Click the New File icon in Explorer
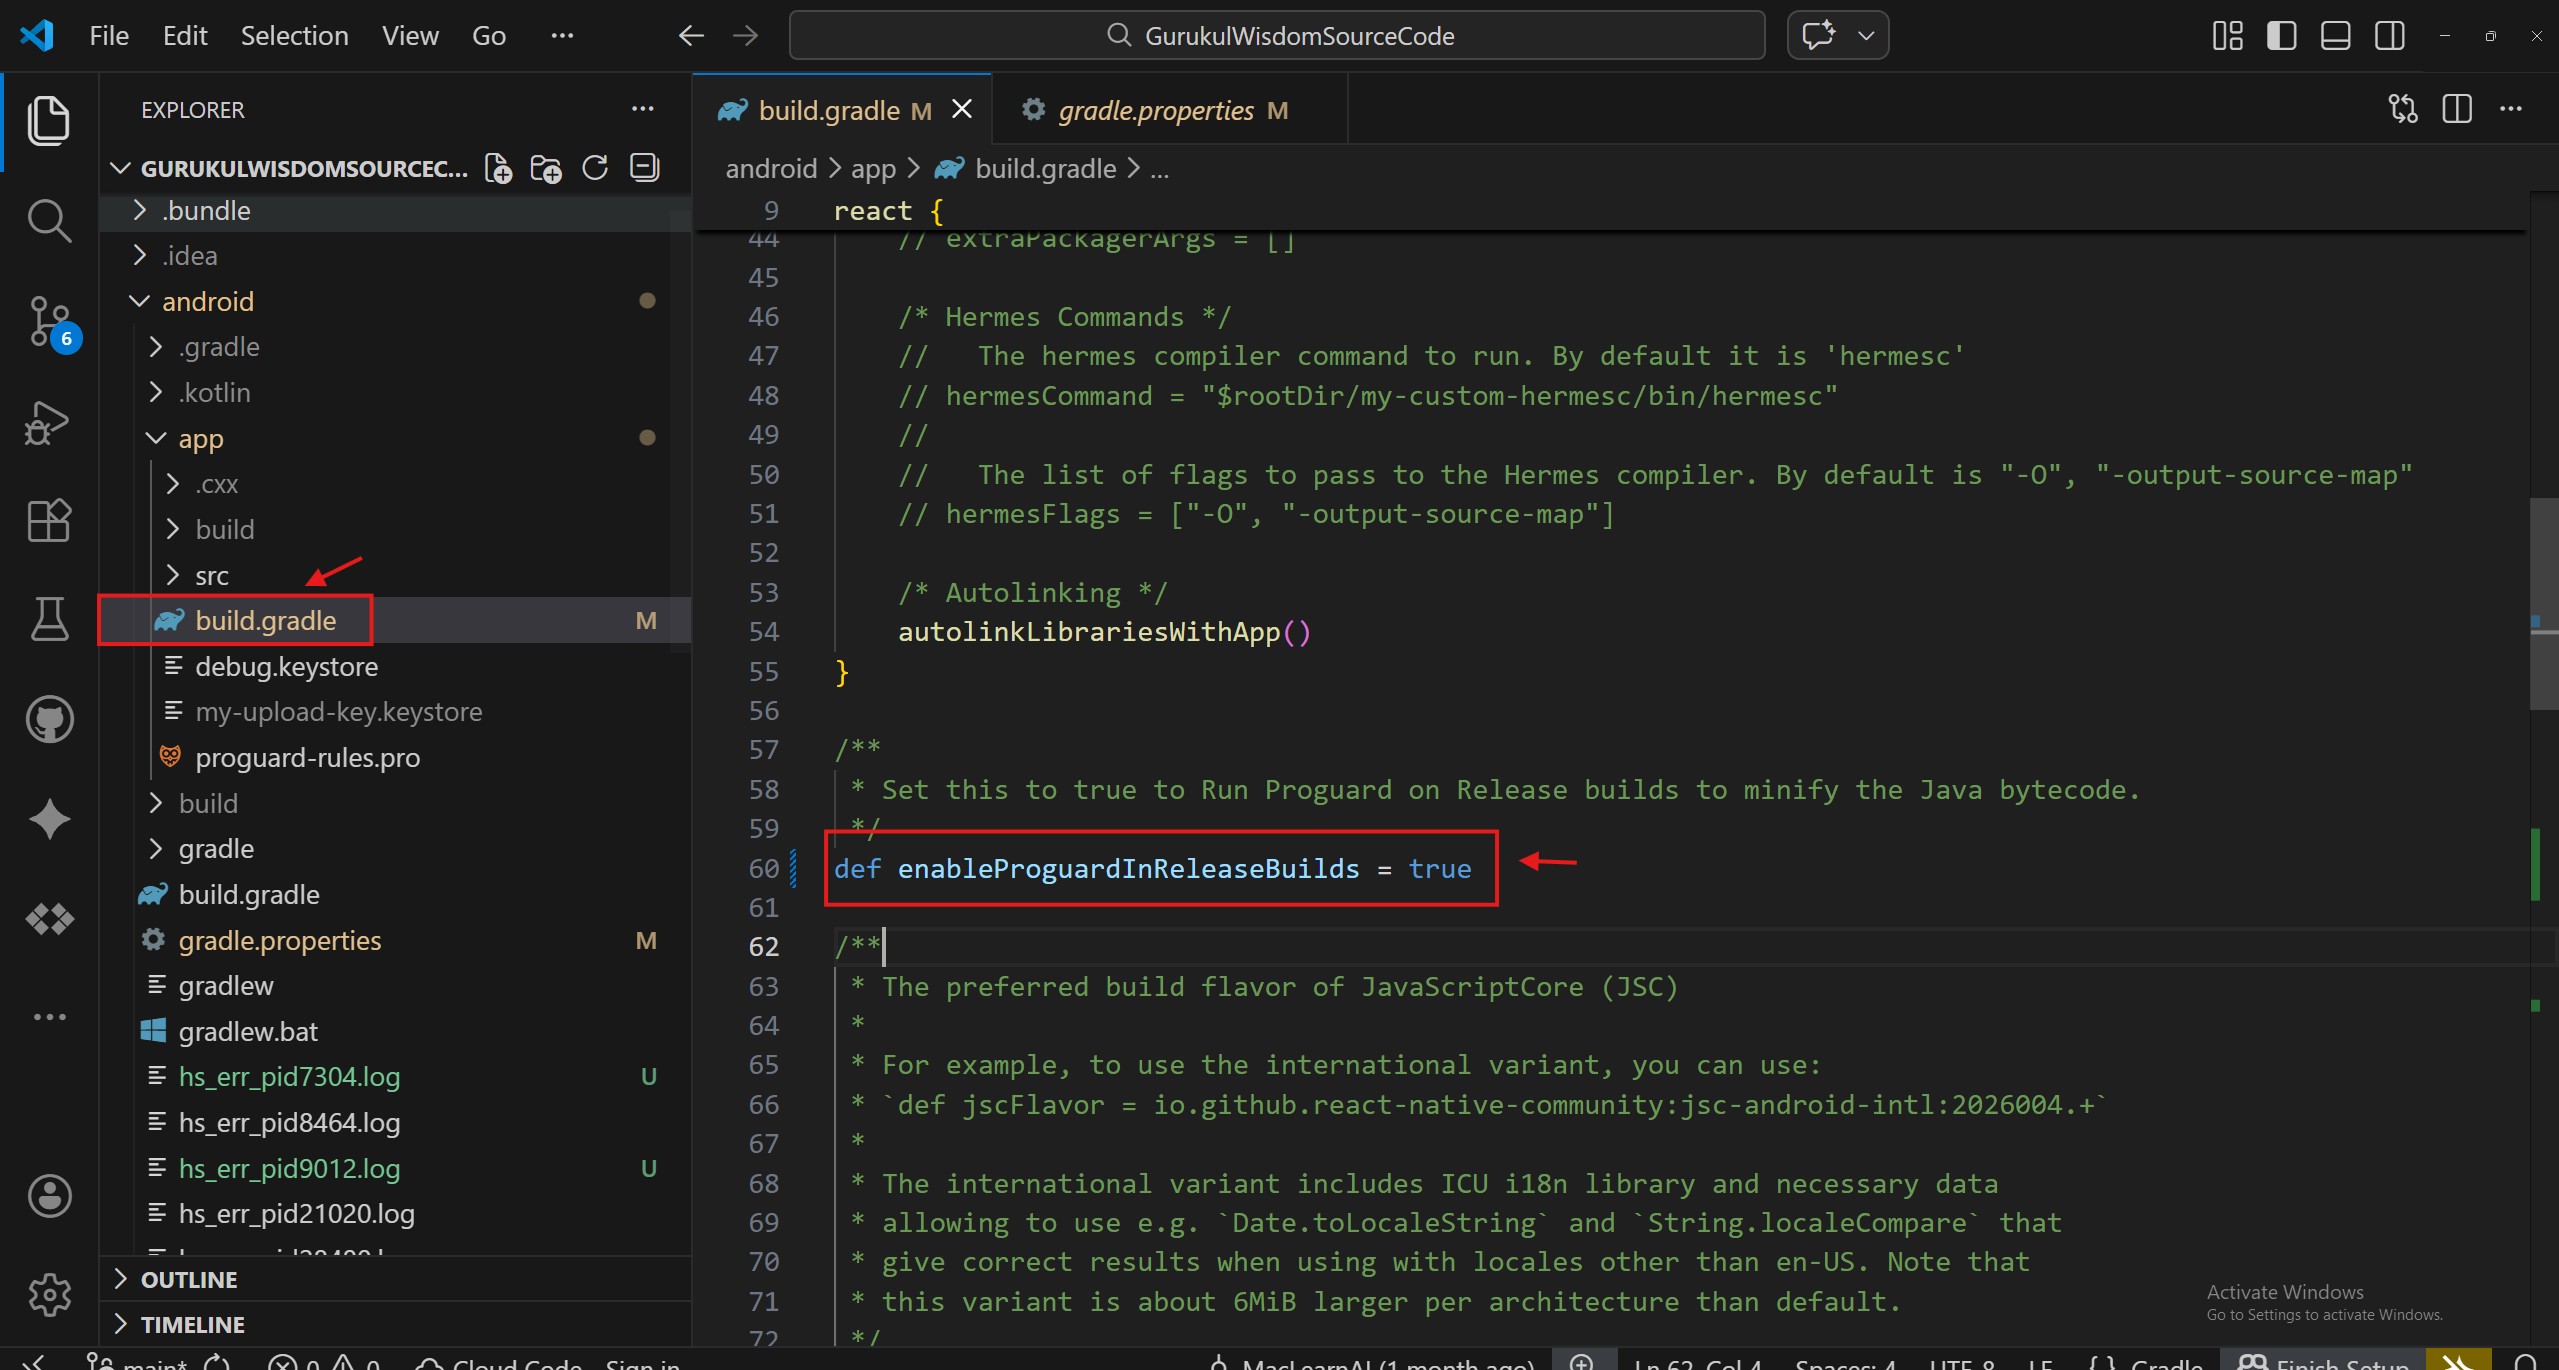 click(498, 168)
